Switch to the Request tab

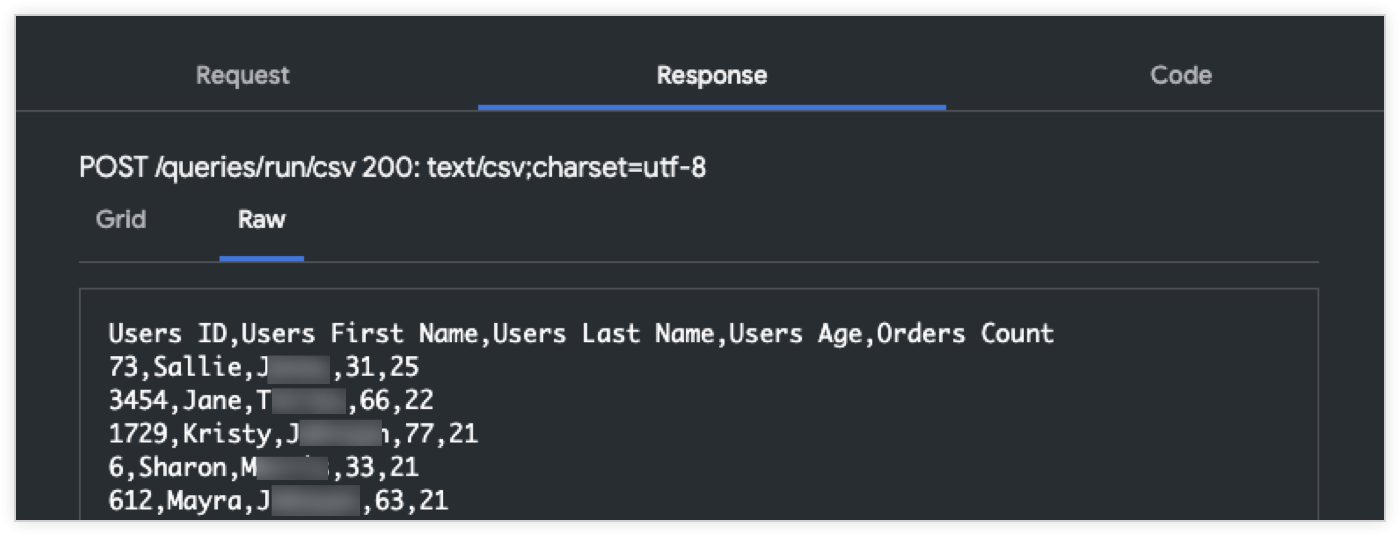tap(242, 75)
